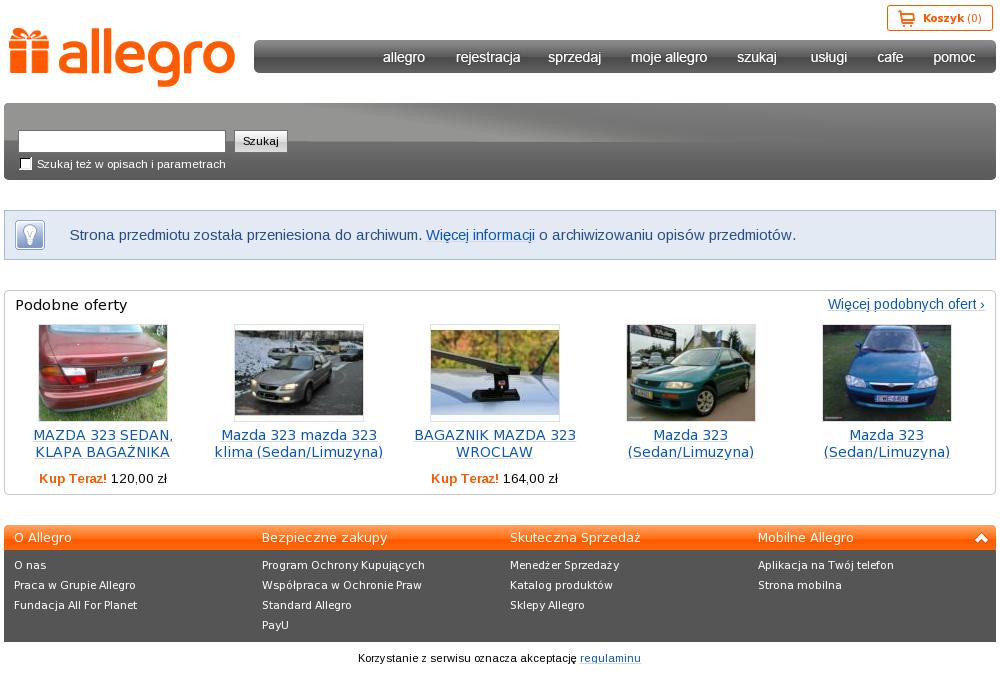This screenshot has width=1000, height=678.
Task: Open the cafe menu item
Action: coord(890,57)
